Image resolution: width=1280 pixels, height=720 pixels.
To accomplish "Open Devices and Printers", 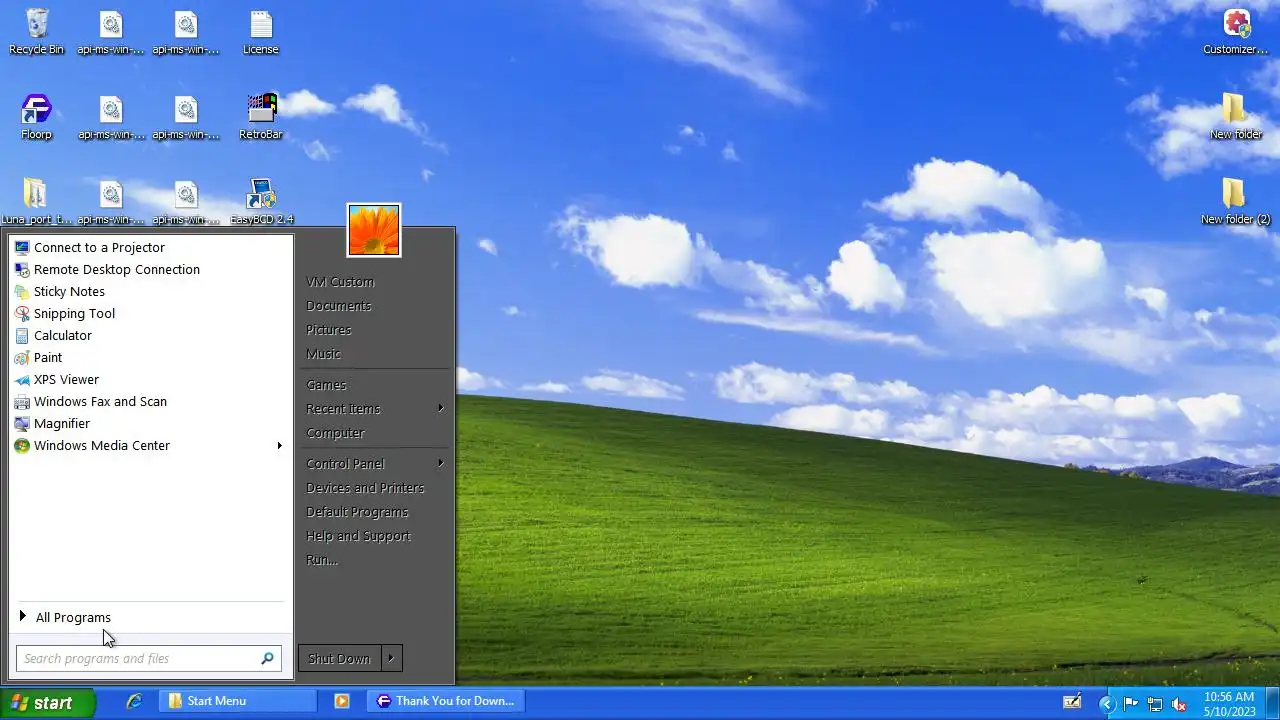I will [366, 488].
